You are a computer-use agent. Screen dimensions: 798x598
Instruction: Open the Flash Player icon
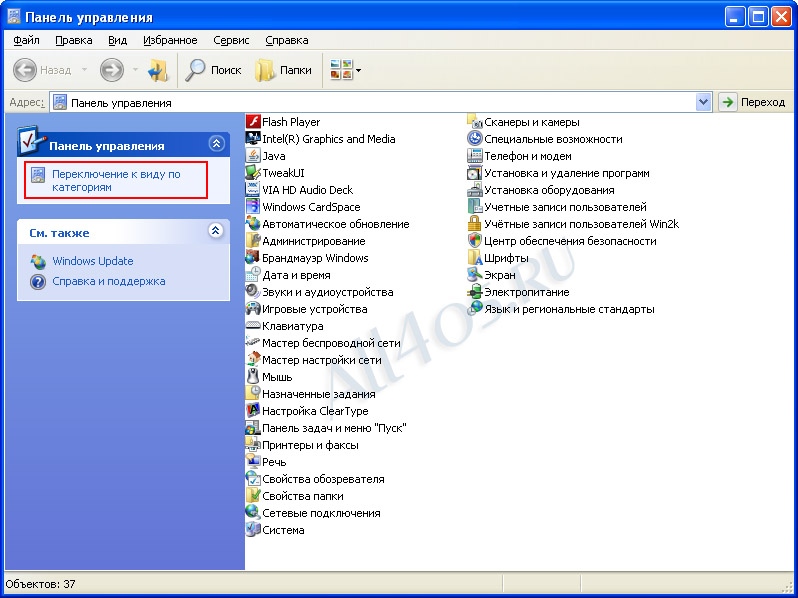253,122
